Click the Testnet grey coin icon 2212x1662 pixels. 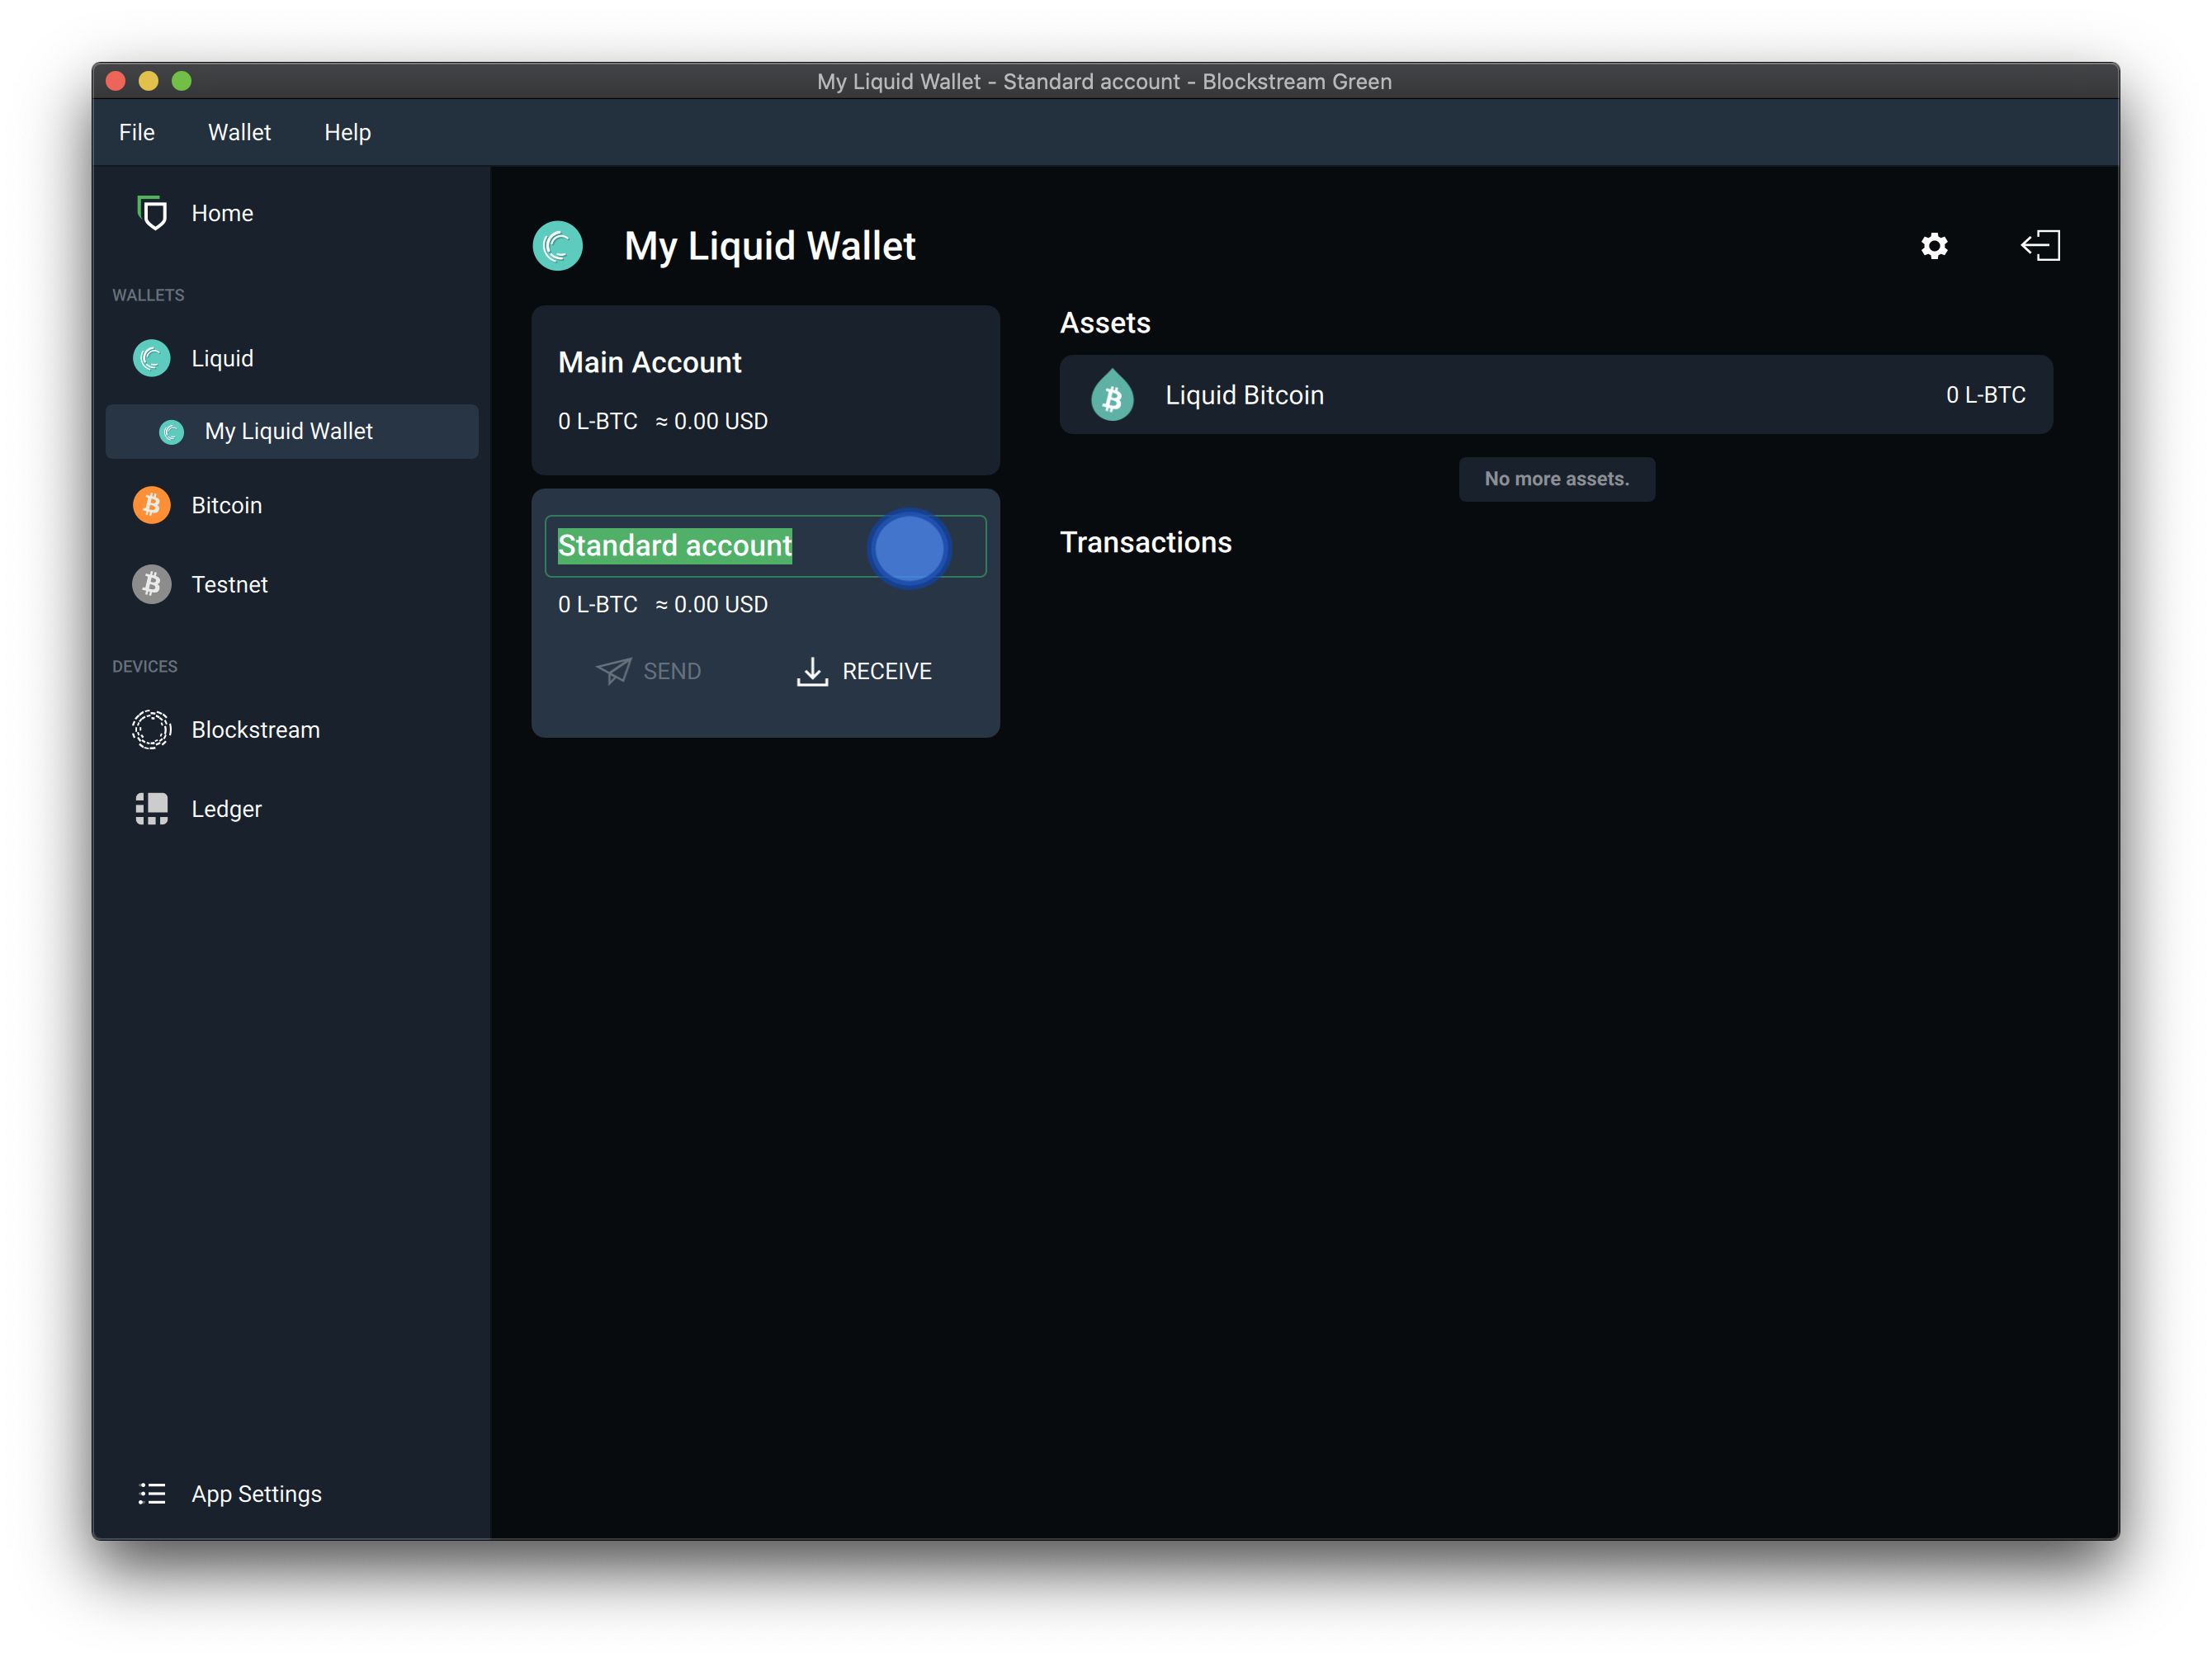point(152,584)
